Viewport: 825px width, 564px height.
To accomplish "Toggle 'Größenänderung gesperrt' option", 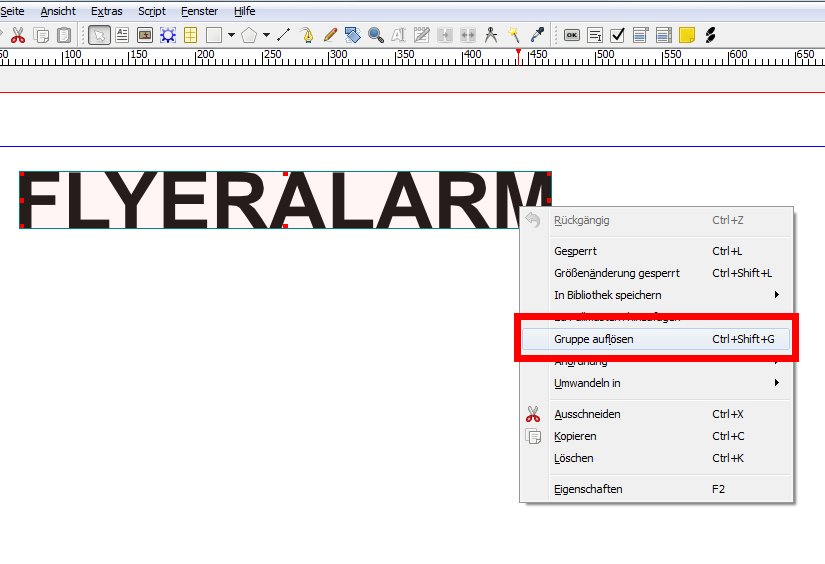I will pyautogui.click(x=616, y=273).
